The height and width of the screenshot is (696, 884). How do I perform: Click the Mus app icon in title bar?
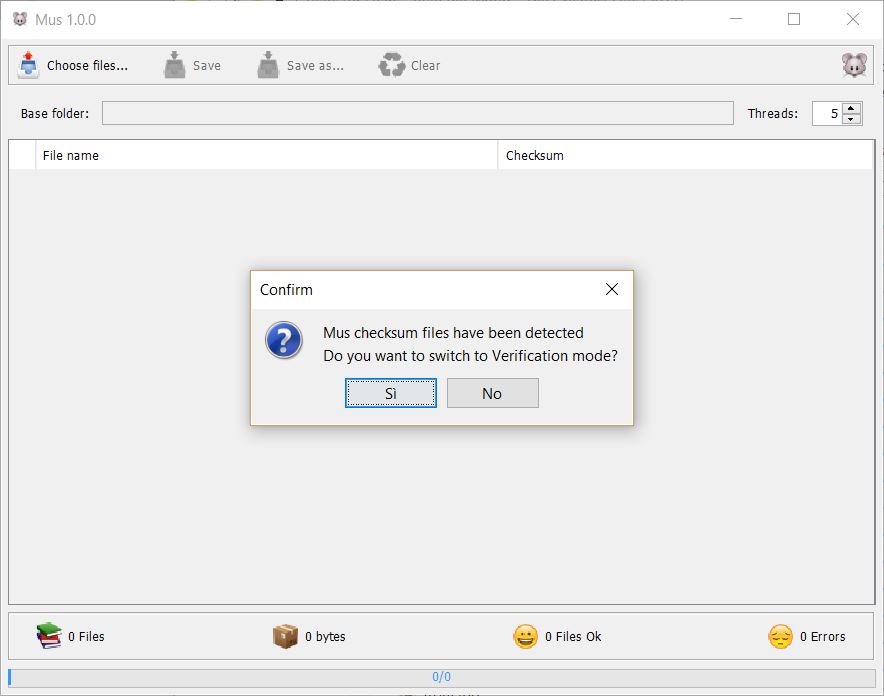pyautogui.click(x=20, y=19)
